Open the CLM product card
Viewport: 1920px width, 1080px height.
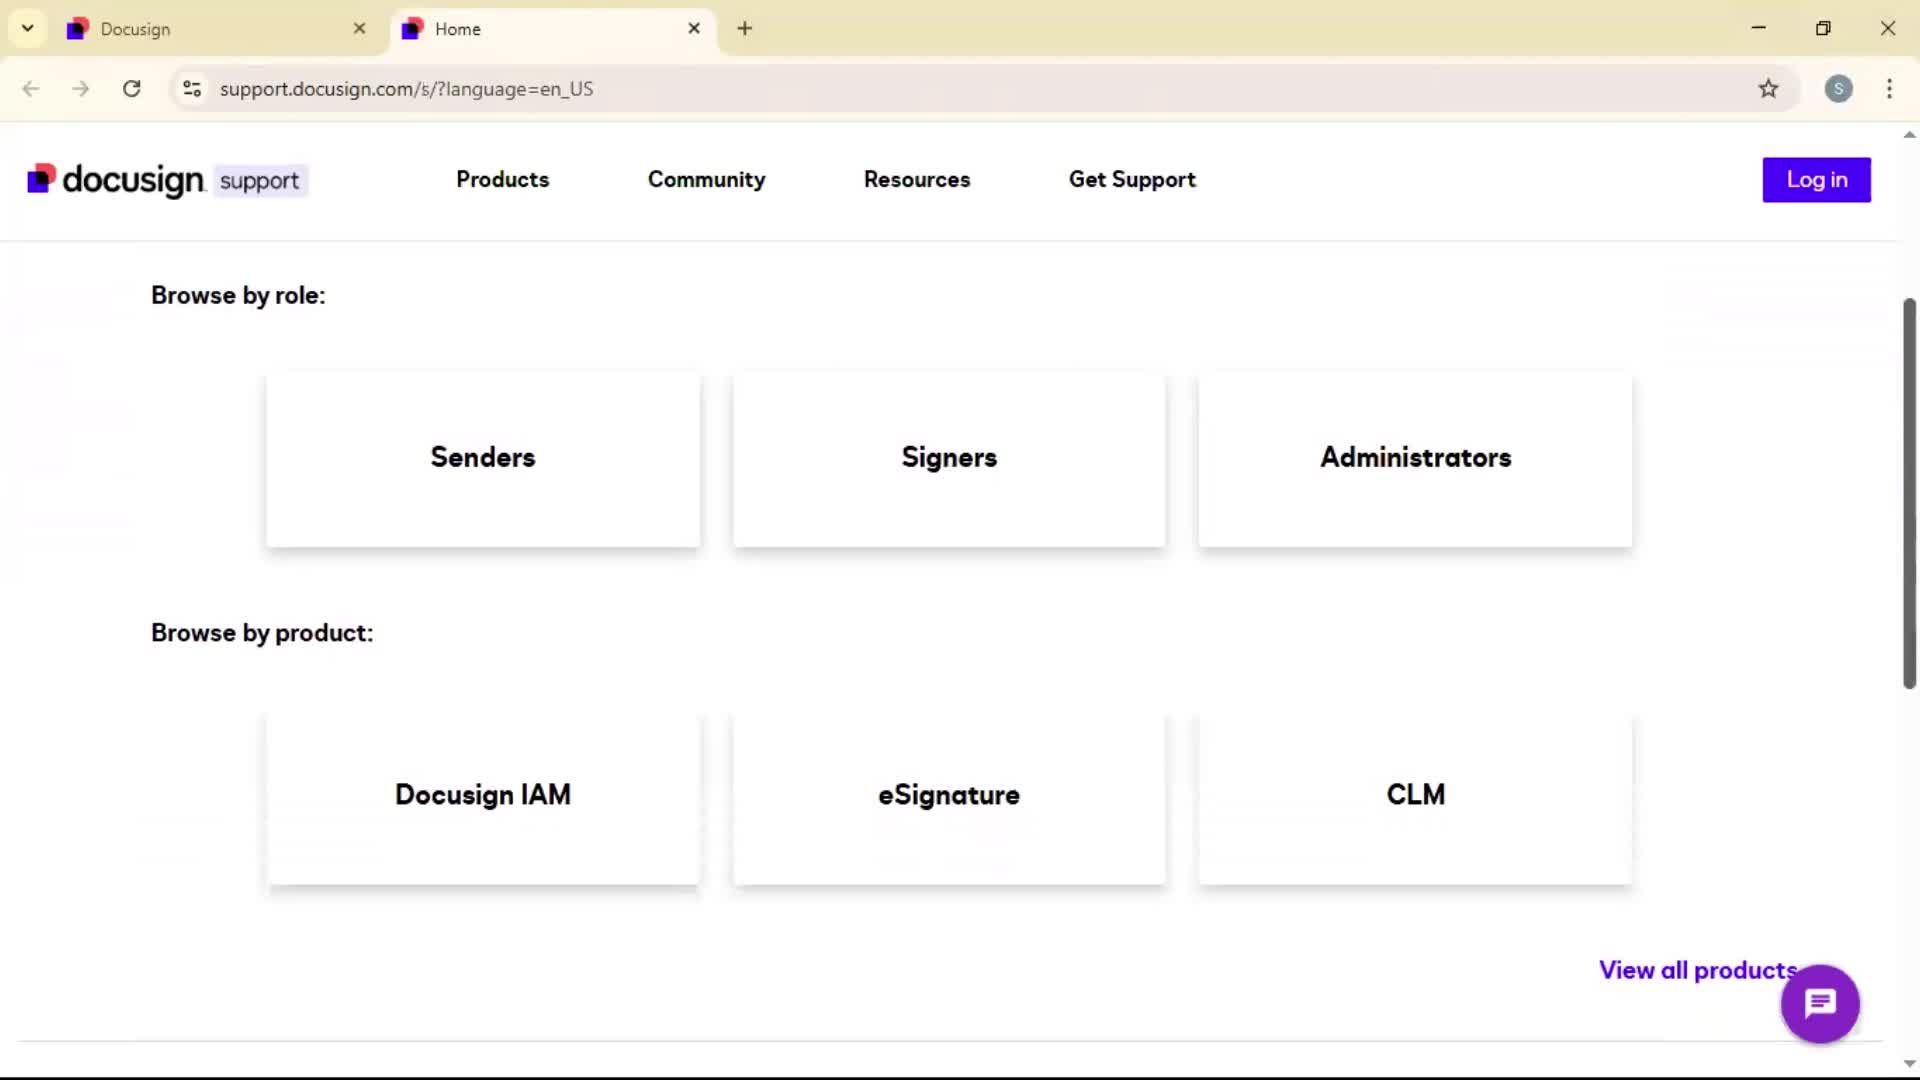pyautogui.click(x=1415, y=797)
